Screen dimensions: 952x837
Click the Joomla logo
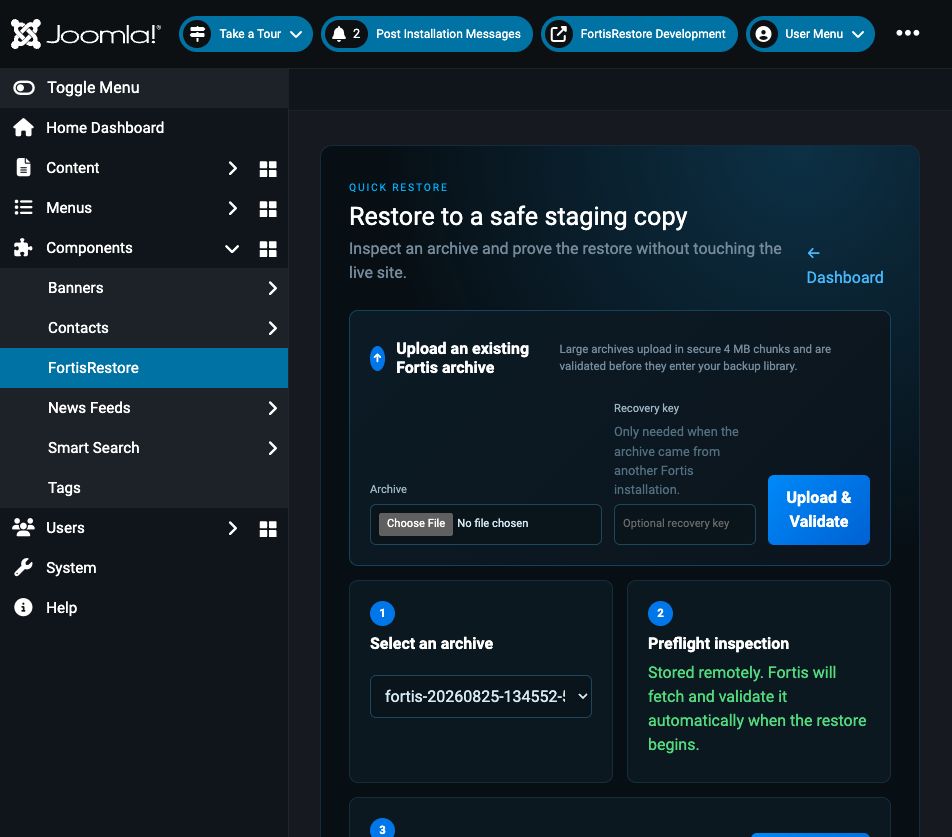[x=86, y=34]
